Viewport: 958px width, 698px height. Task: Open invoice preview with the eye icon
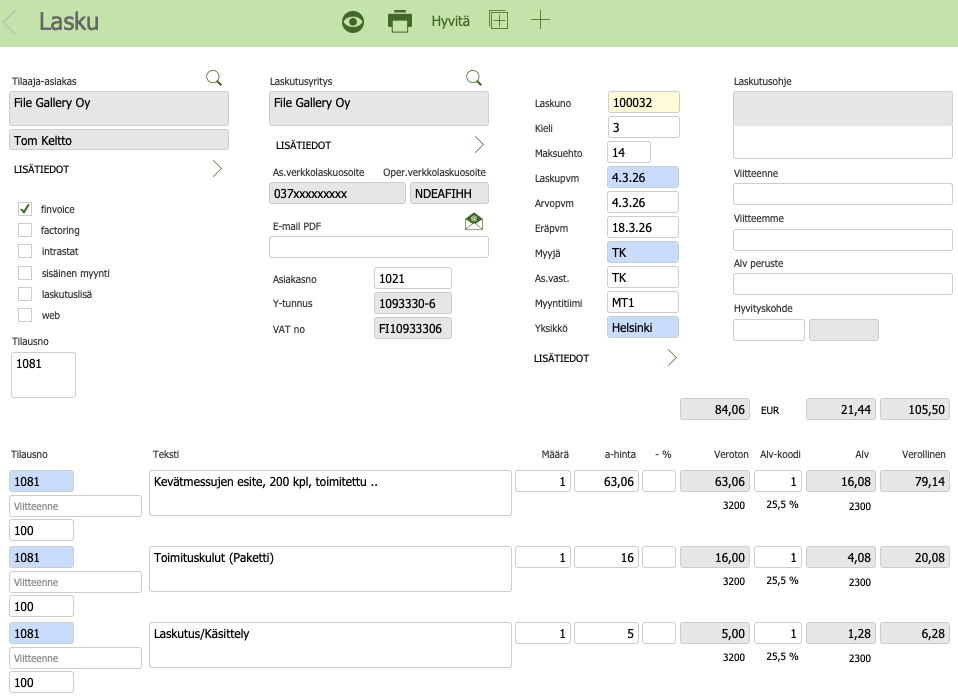tap(353, 21)
